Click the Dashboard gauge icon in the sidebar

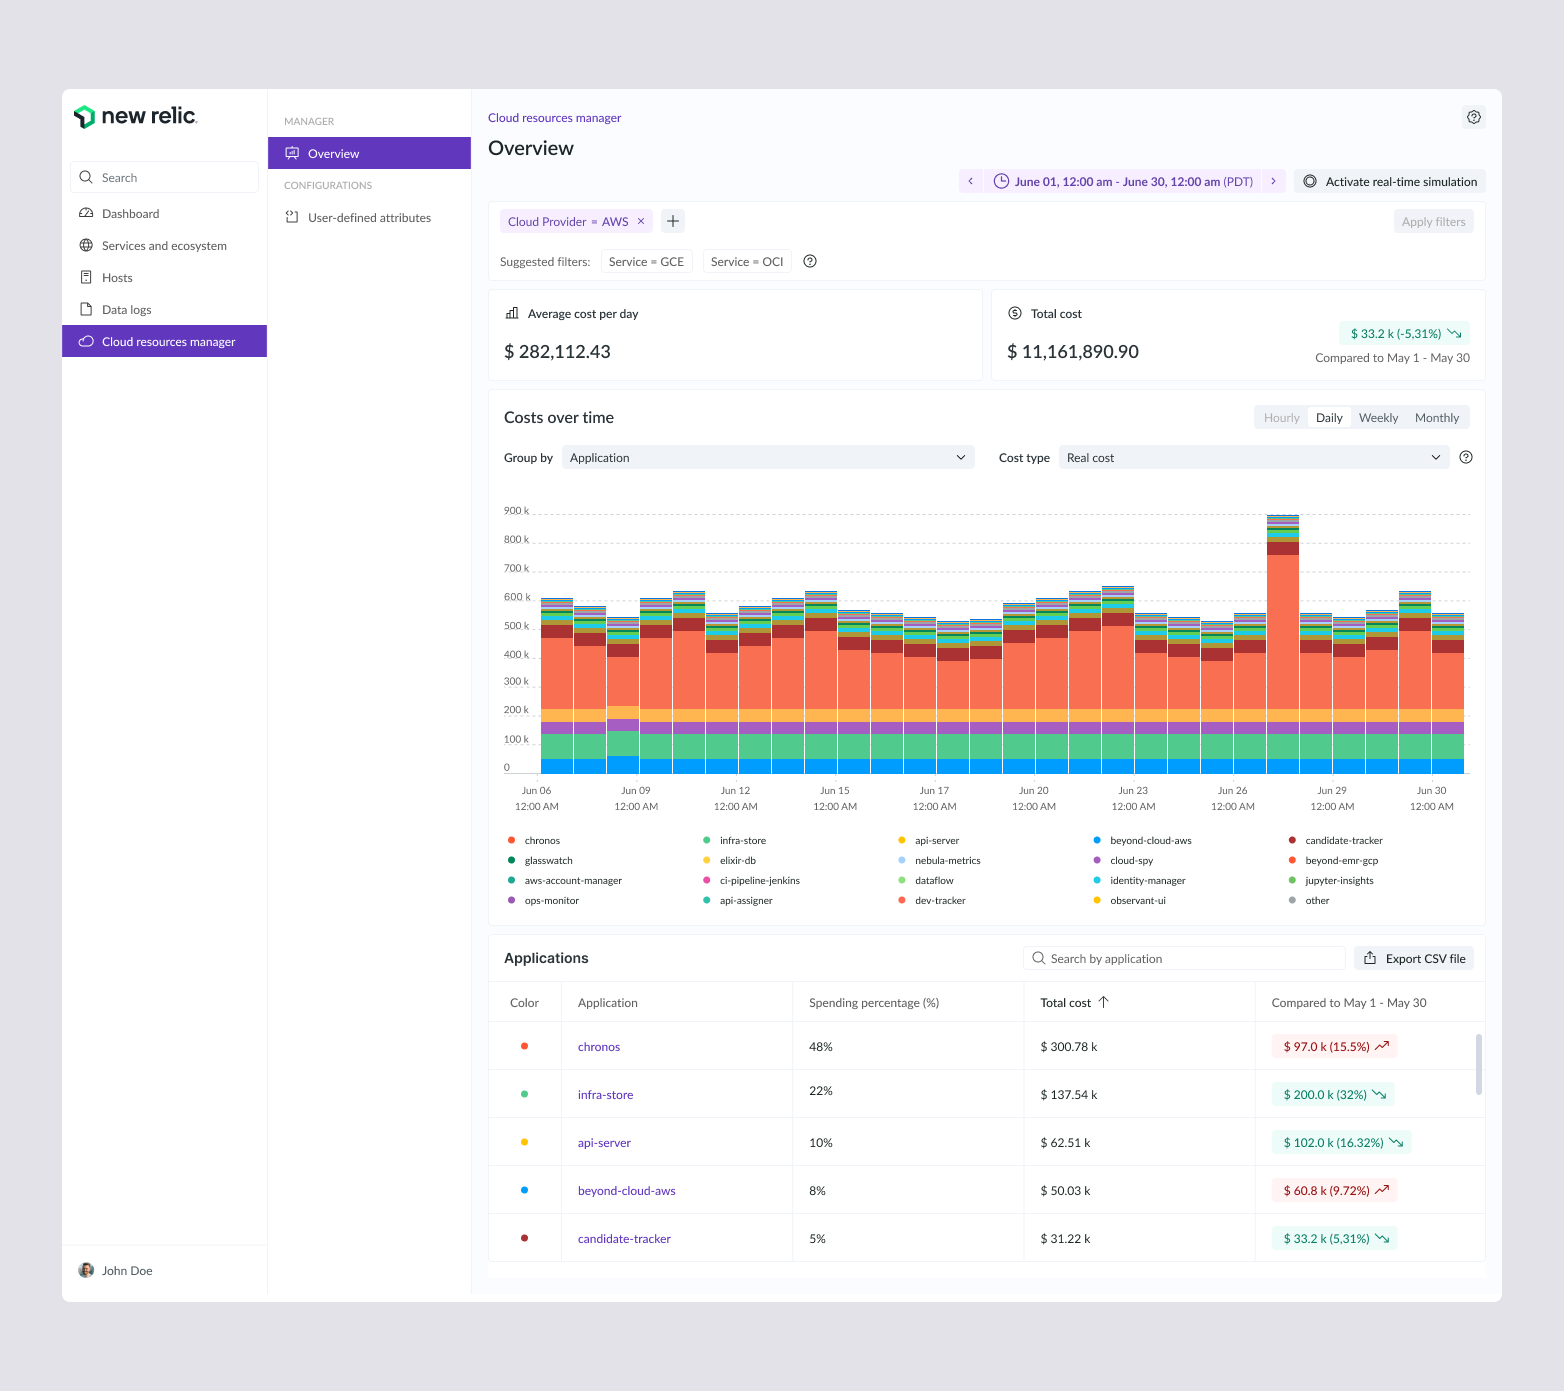coord(86,213)
